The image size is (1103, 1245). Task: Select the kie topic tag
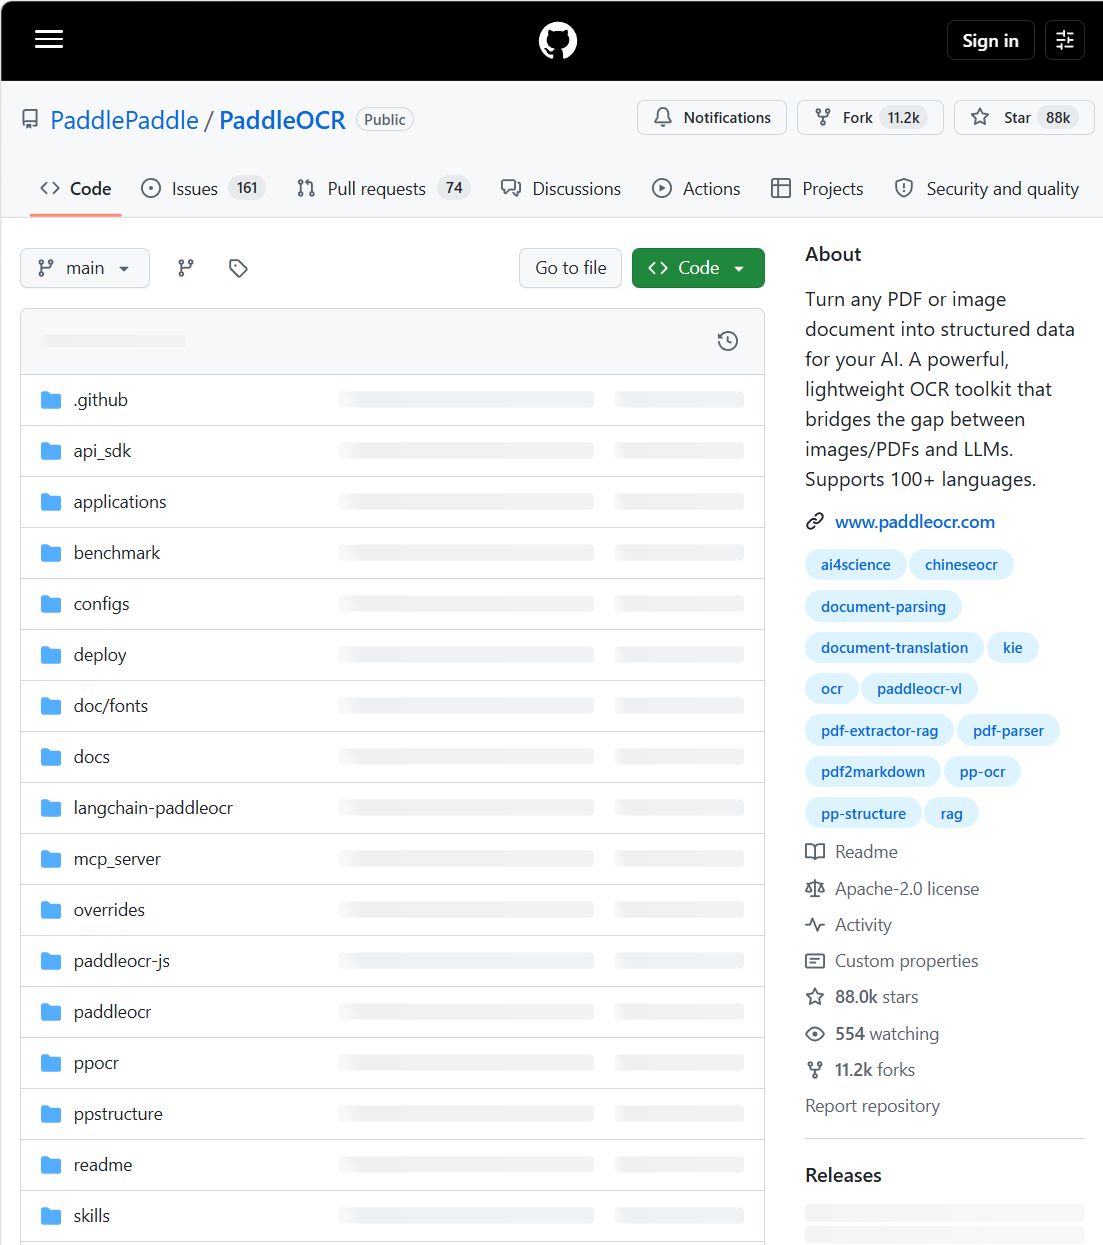1013,648
